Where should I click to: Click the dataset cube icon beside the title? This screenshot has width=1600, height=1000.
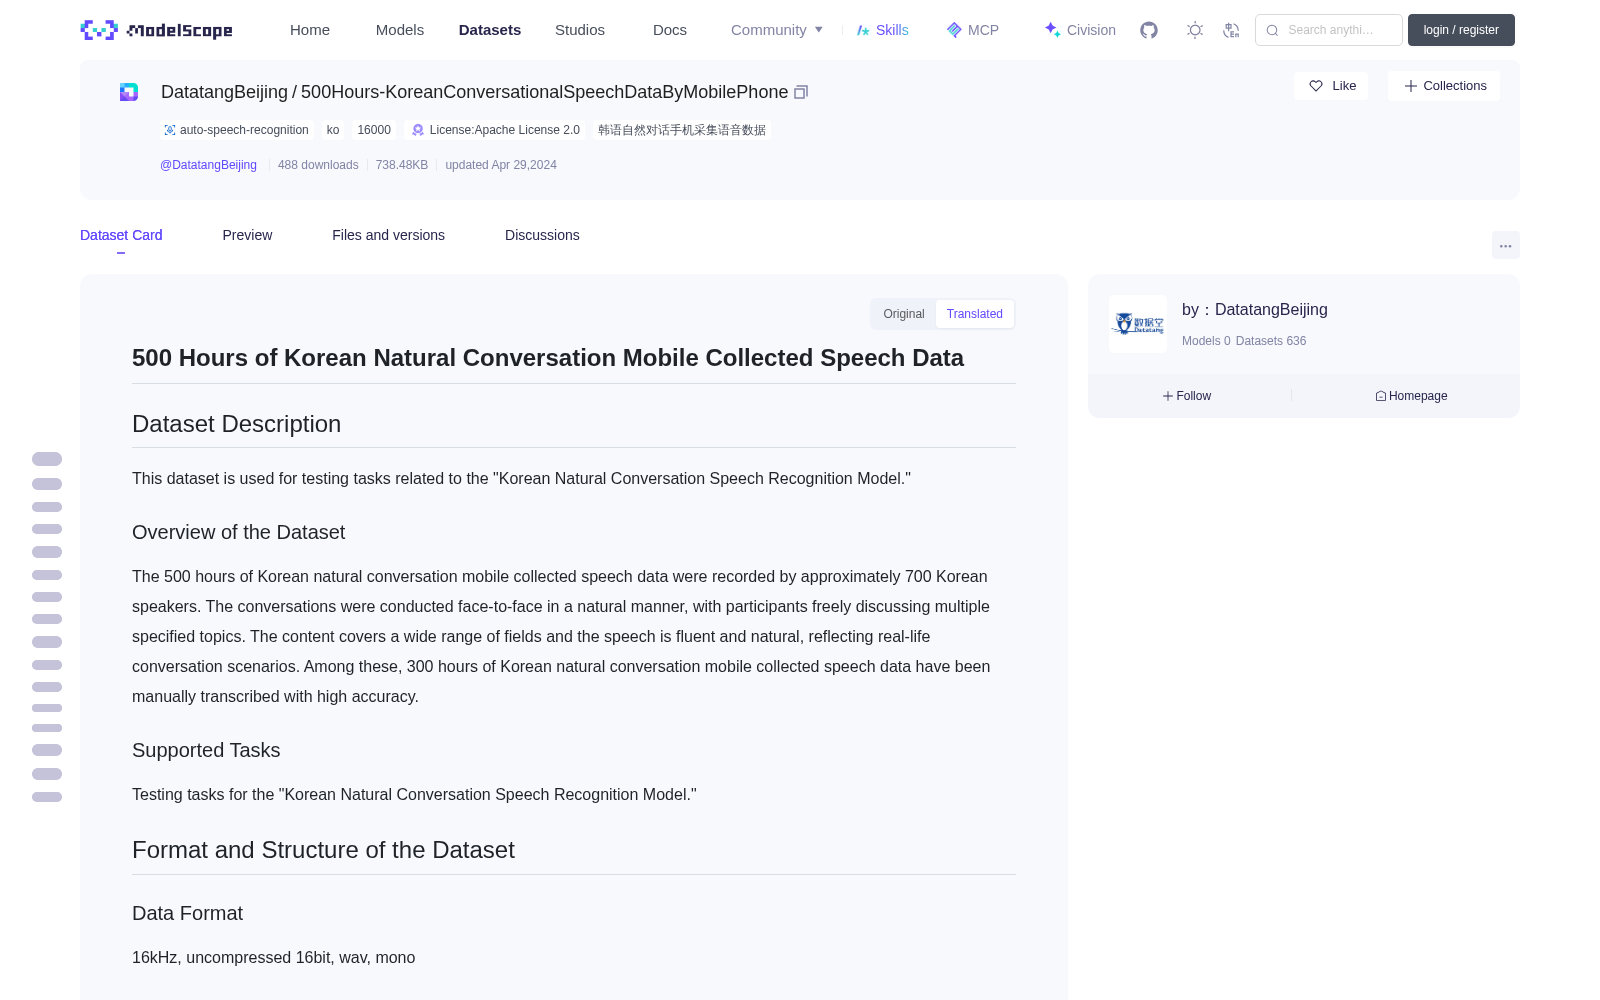point(129,92)
